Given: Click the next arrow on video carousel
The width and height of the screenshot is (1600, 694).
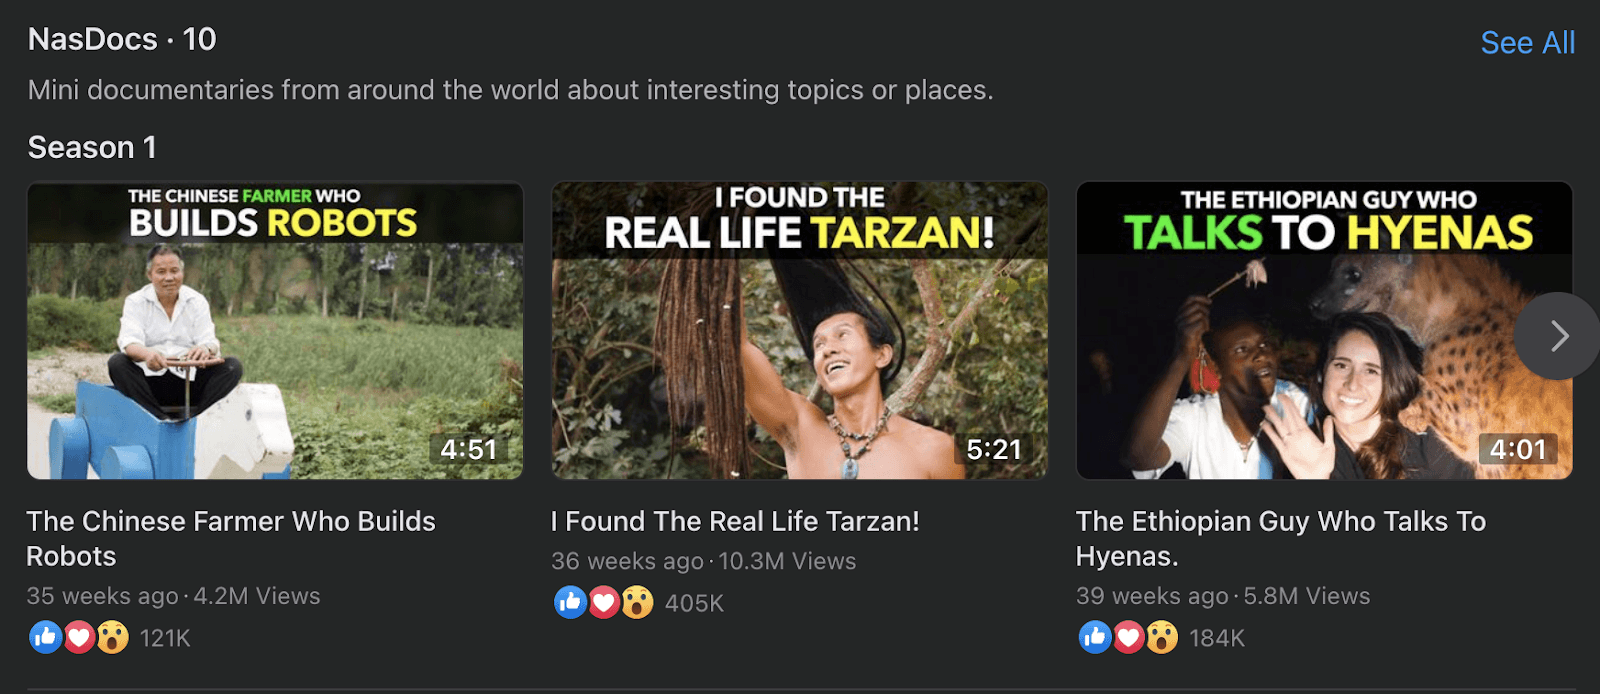Looking at the screenshot, I should (1557, 336).
